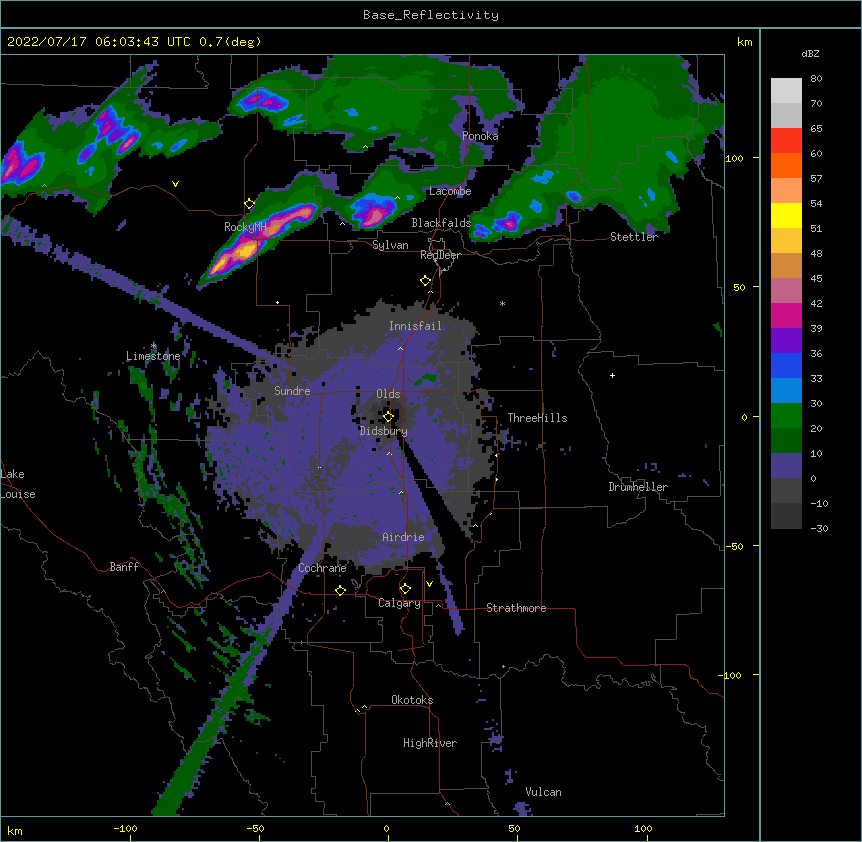Click the 42 dBZ magenta legend swatch
Viewport: 862px width, 842px height.
pos(786,315)
